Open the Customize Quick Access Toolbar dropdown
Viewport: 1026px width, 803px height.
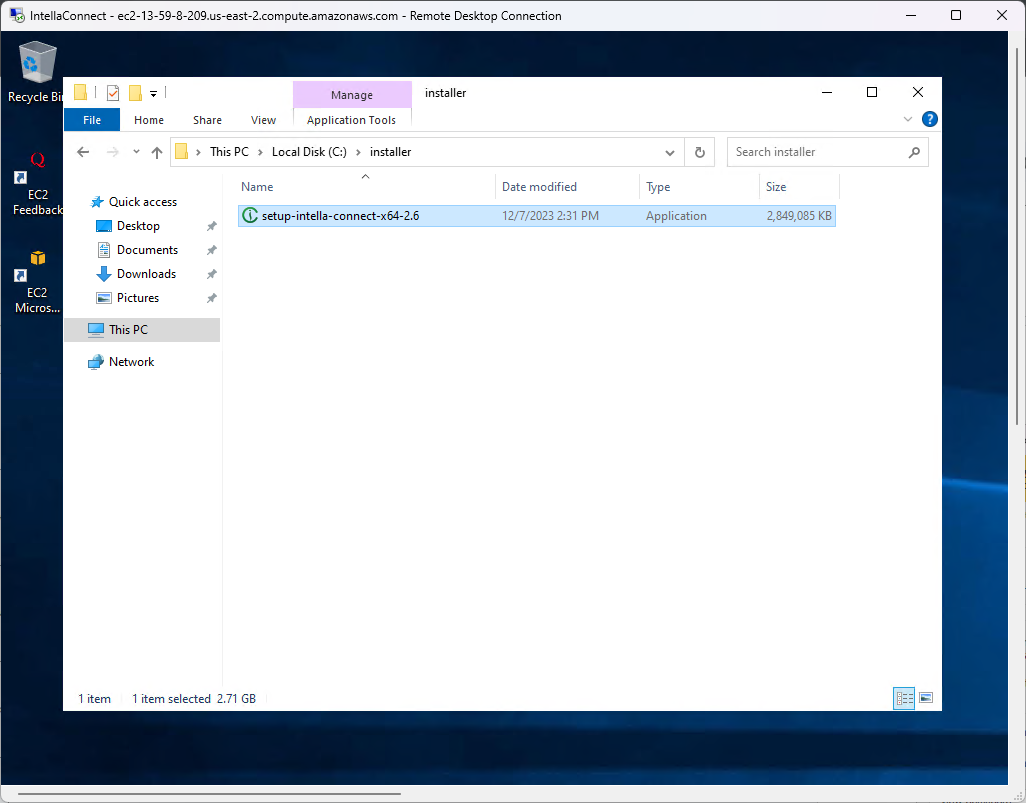pyautogui.click(x=153, y=94)
